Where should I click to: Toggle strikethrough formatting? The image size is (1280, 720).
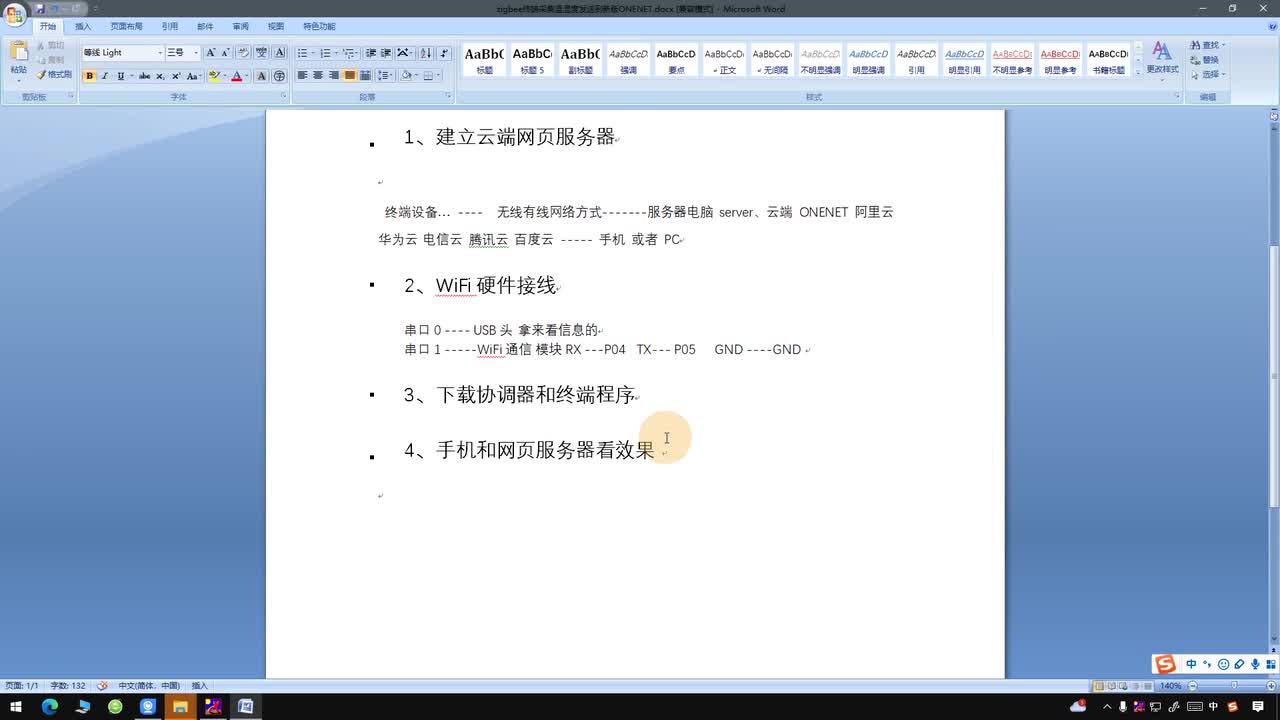coord(144,76)
